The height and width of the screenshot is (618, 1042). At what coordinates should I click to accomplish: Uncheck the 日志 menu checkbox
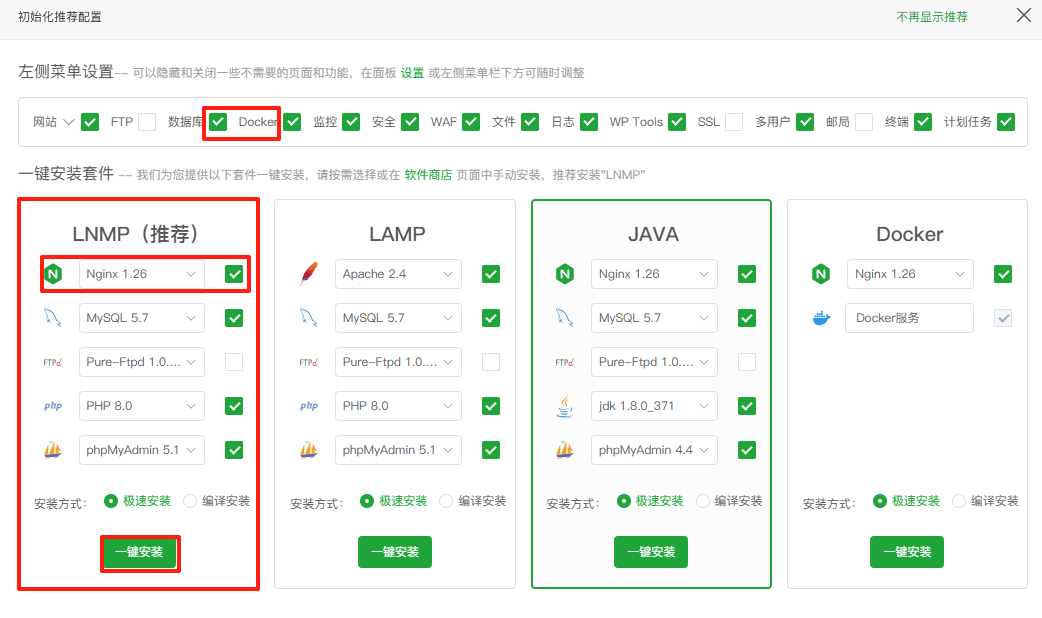point(589,122)
